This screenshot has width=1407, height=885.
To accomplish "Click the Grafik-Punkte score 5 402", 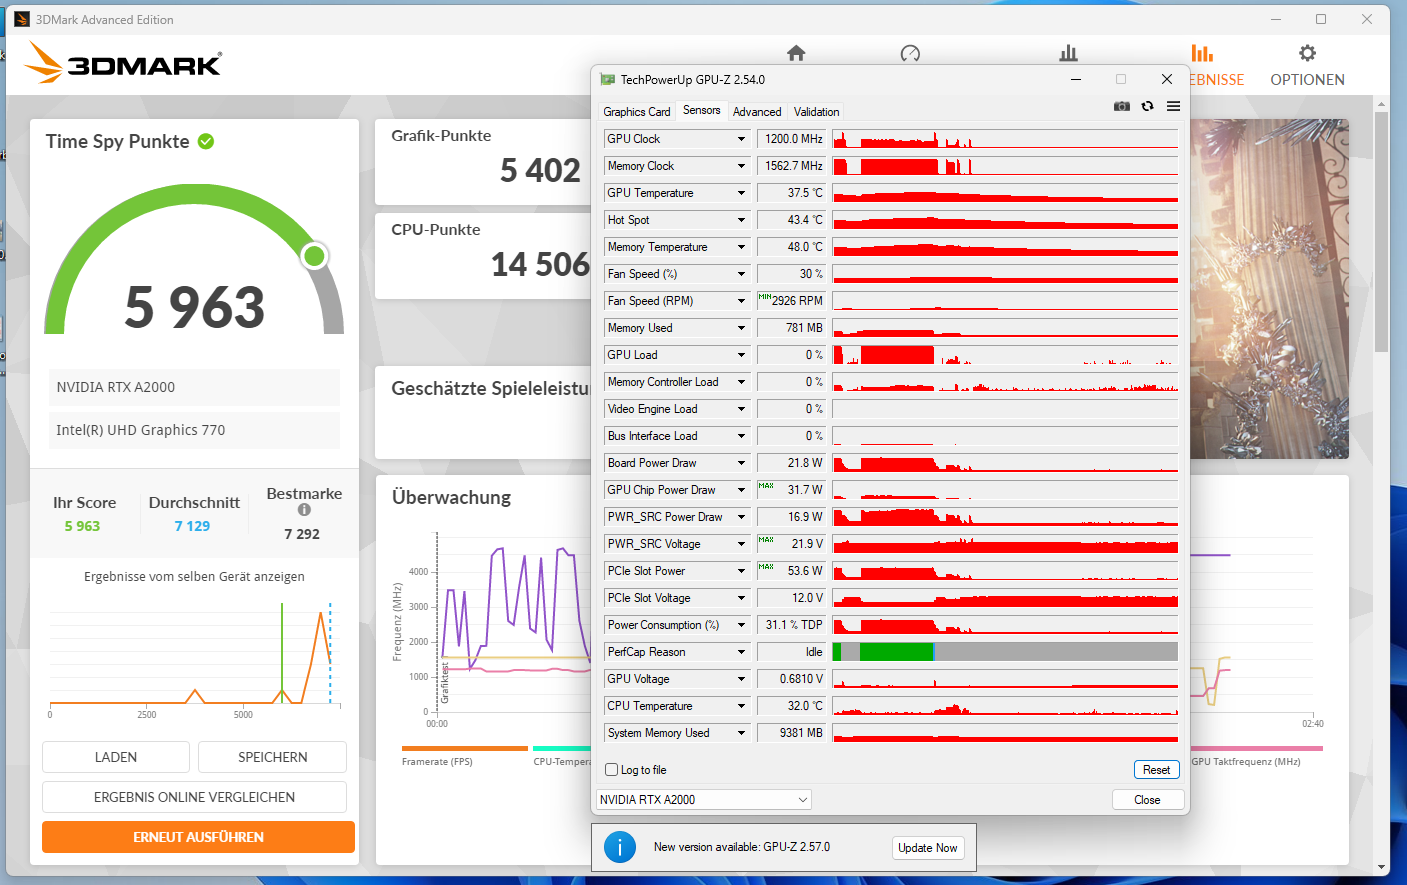I will coord(539,171).
